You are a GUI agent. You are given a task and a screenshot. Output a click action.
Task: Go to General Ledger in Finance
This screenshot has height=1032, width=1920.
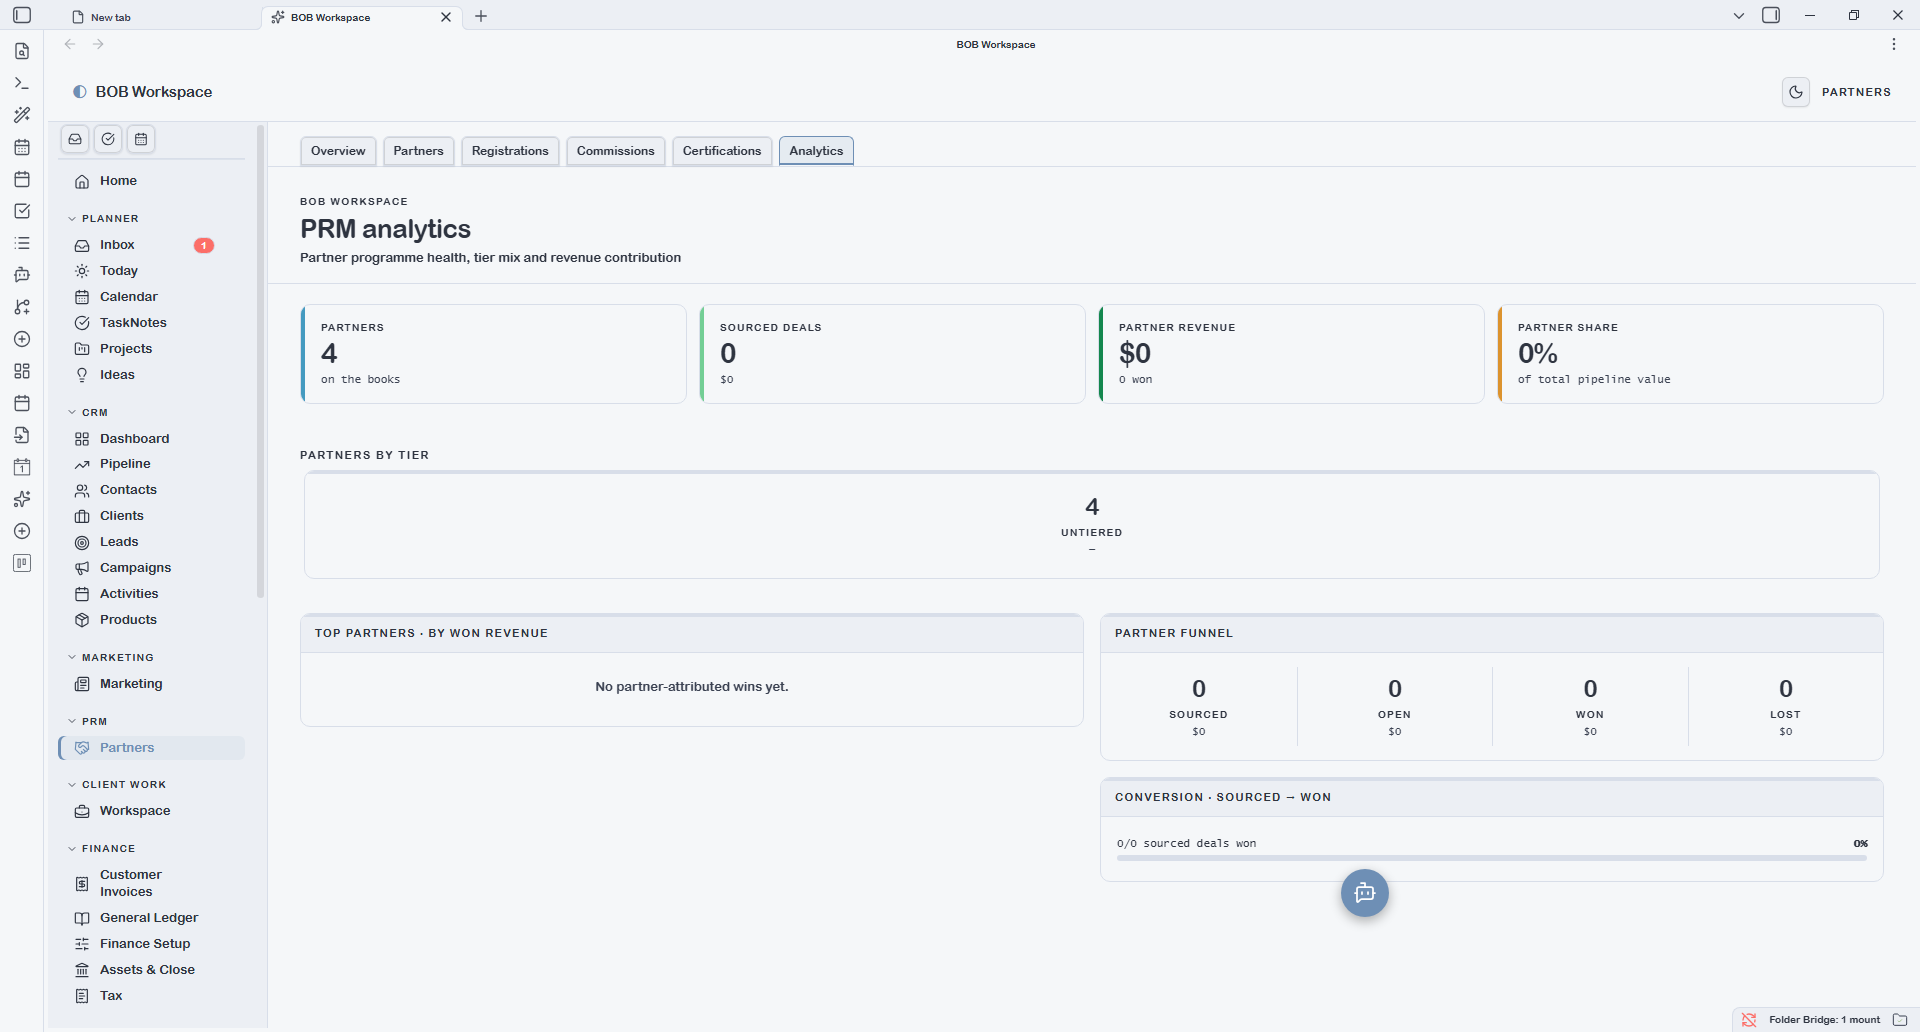[x=151, y=918]
